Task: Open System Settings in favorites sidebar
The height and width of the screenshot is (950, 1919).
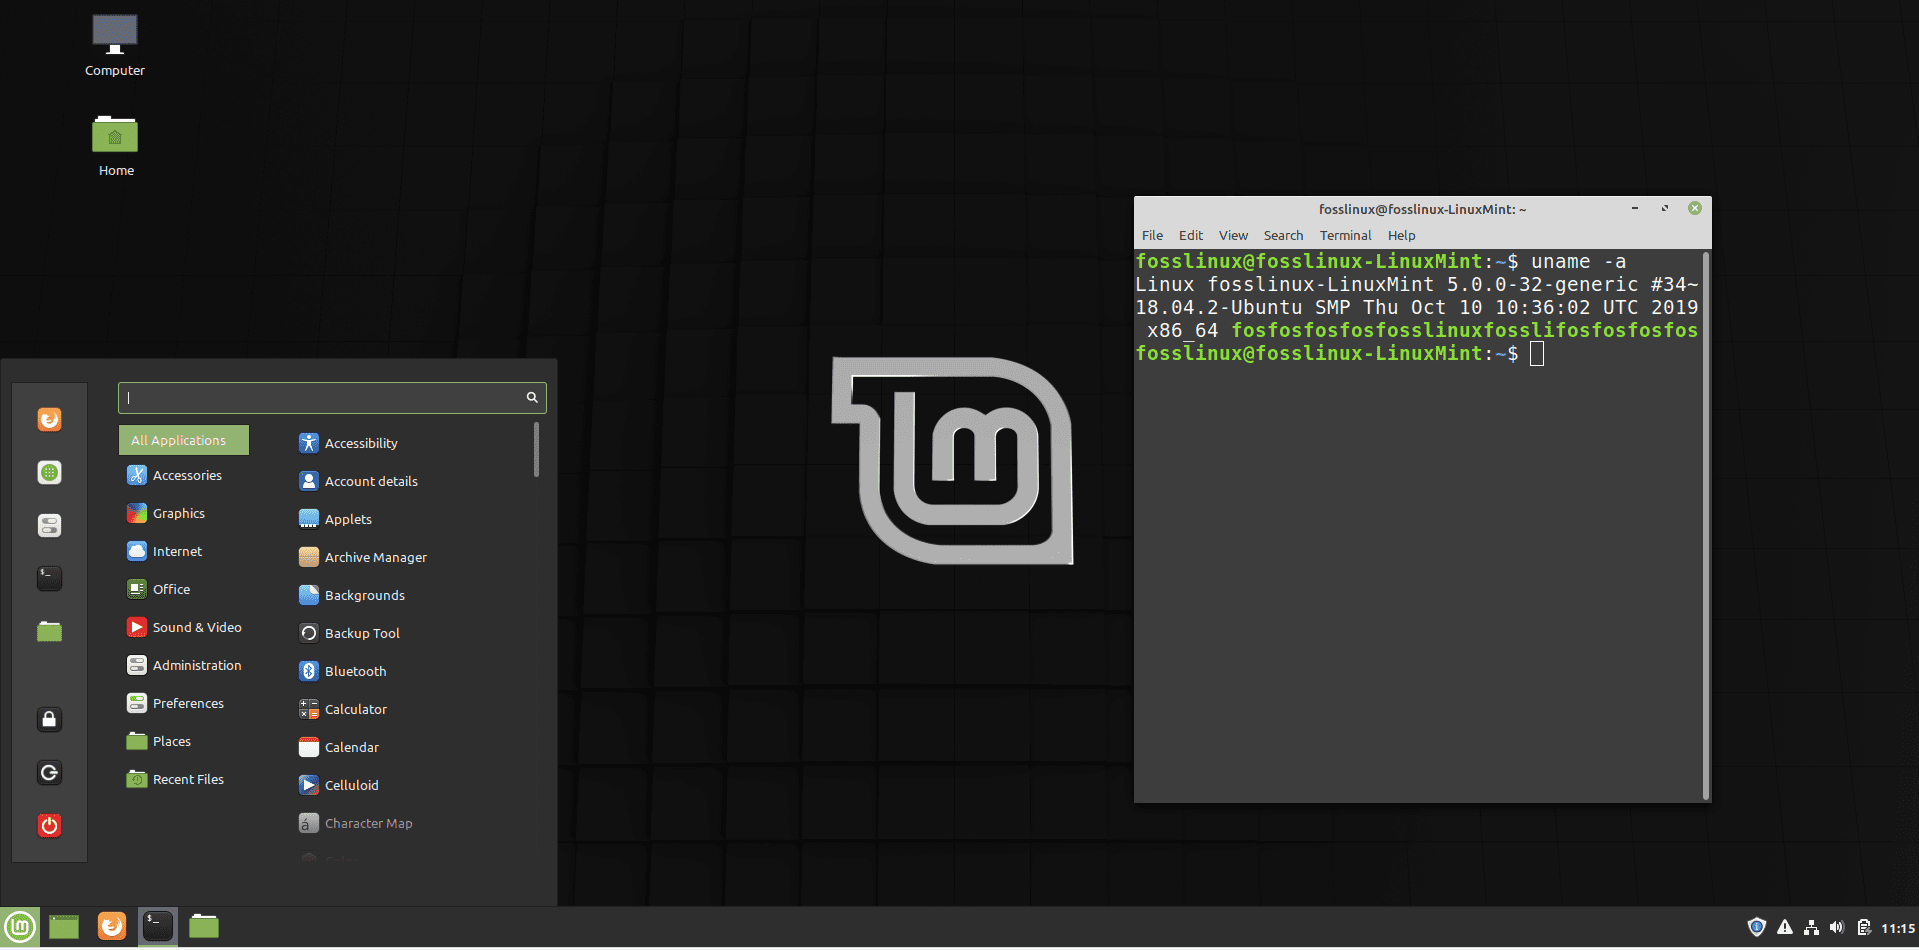Action: point(49,525)
